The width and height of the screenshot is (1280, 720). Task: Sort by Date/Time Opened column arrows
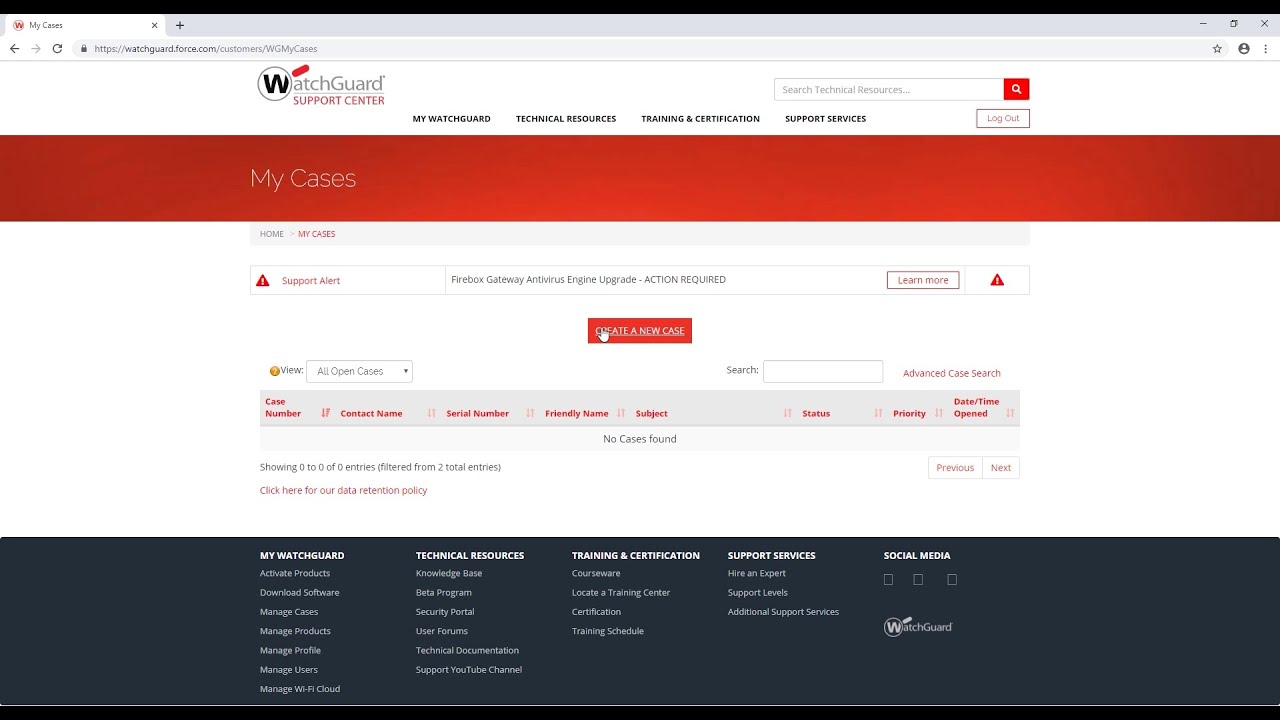[1010, 413]
